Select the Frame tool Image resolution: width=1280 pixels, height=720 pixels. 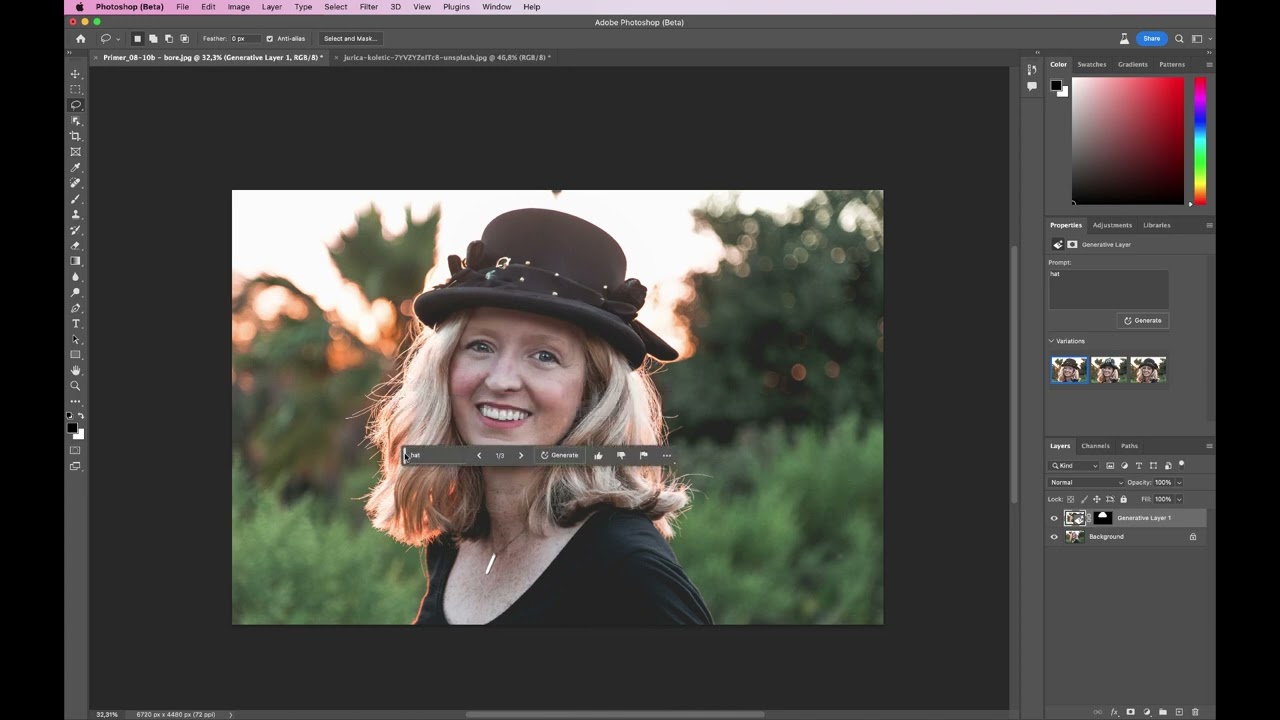(x=75, y=152)
